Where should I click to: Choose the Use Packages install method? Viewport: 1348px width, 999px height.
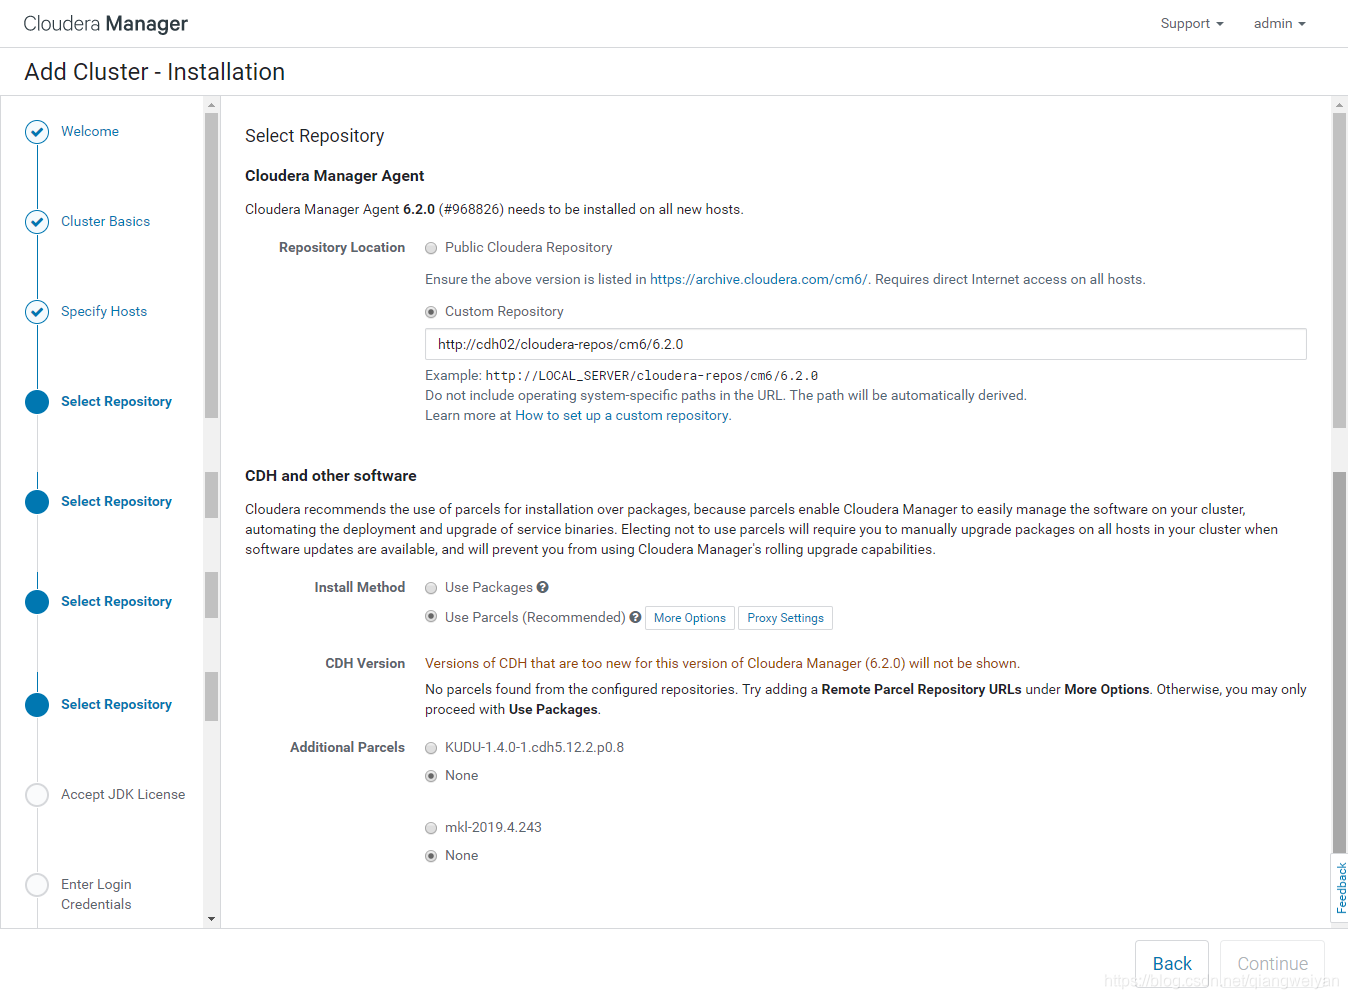(x=431, y=588)
